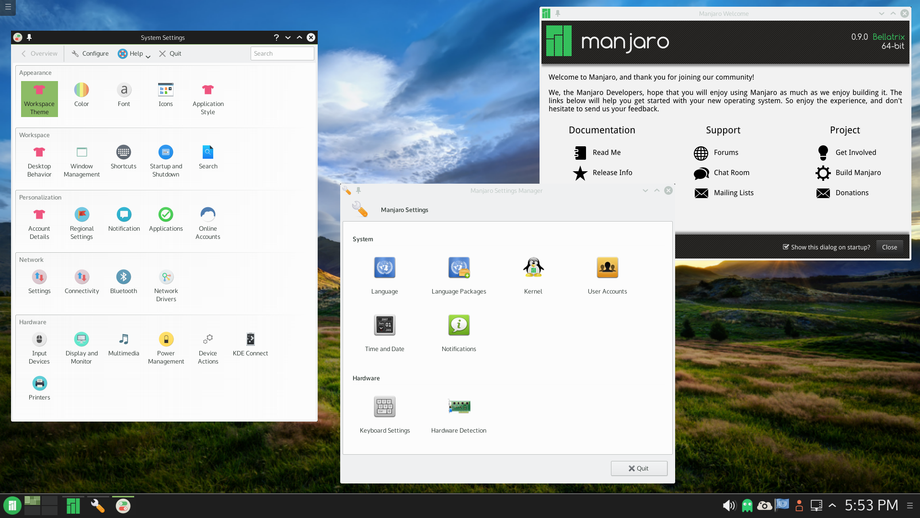
Task: Open the Workspace Theme settings
Action: pos(39,98)
